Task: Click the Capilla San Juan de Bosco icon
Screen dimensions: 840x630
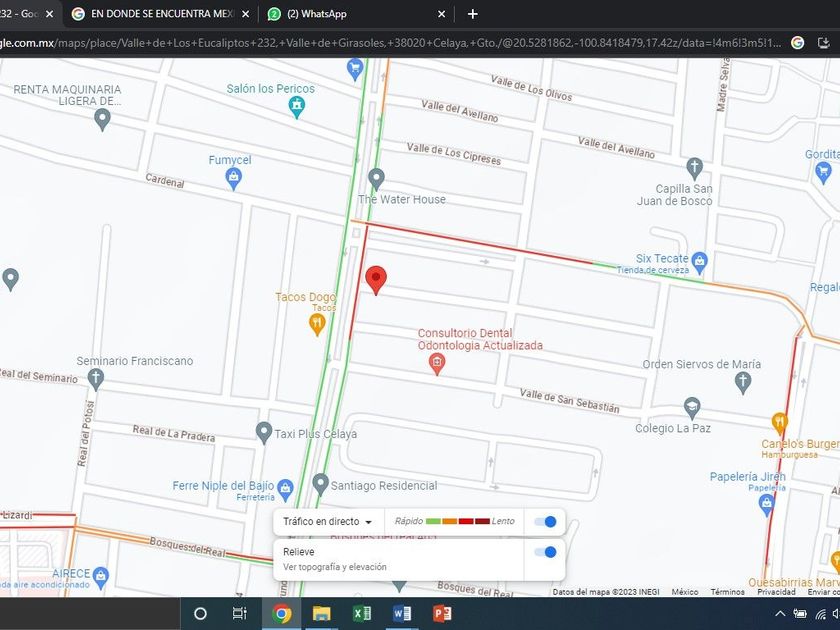Action: click(695, 167)
